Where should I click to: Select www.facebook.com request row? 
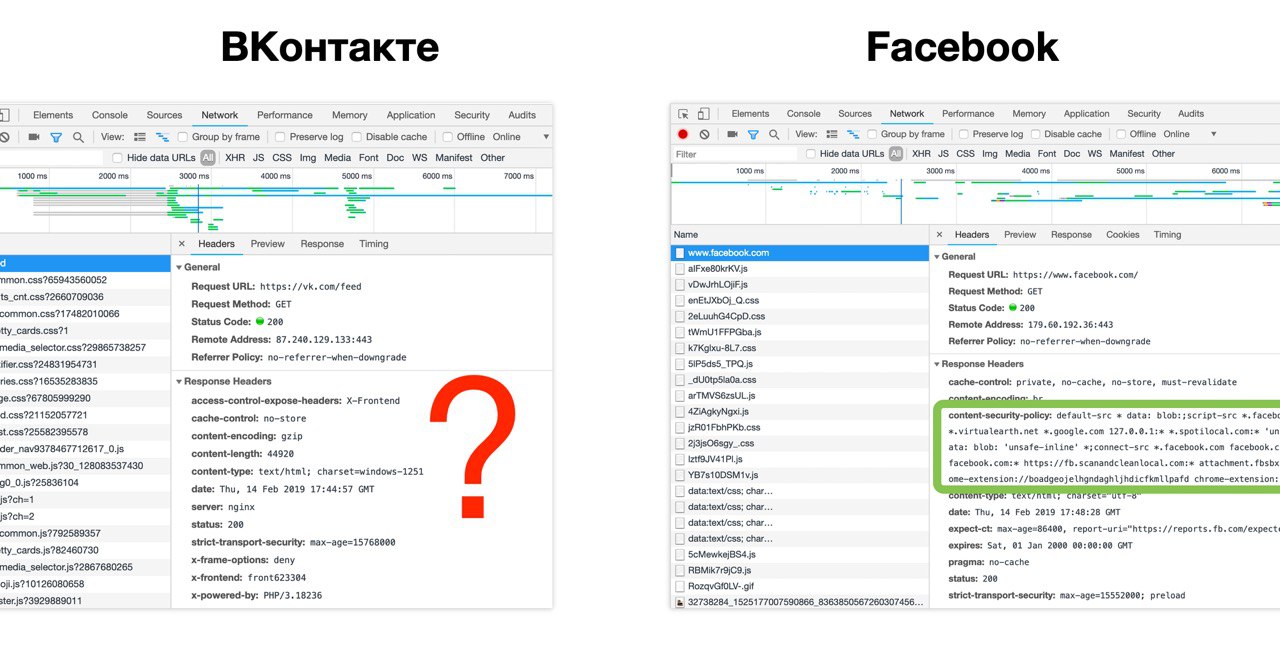(x=800, y=253)
